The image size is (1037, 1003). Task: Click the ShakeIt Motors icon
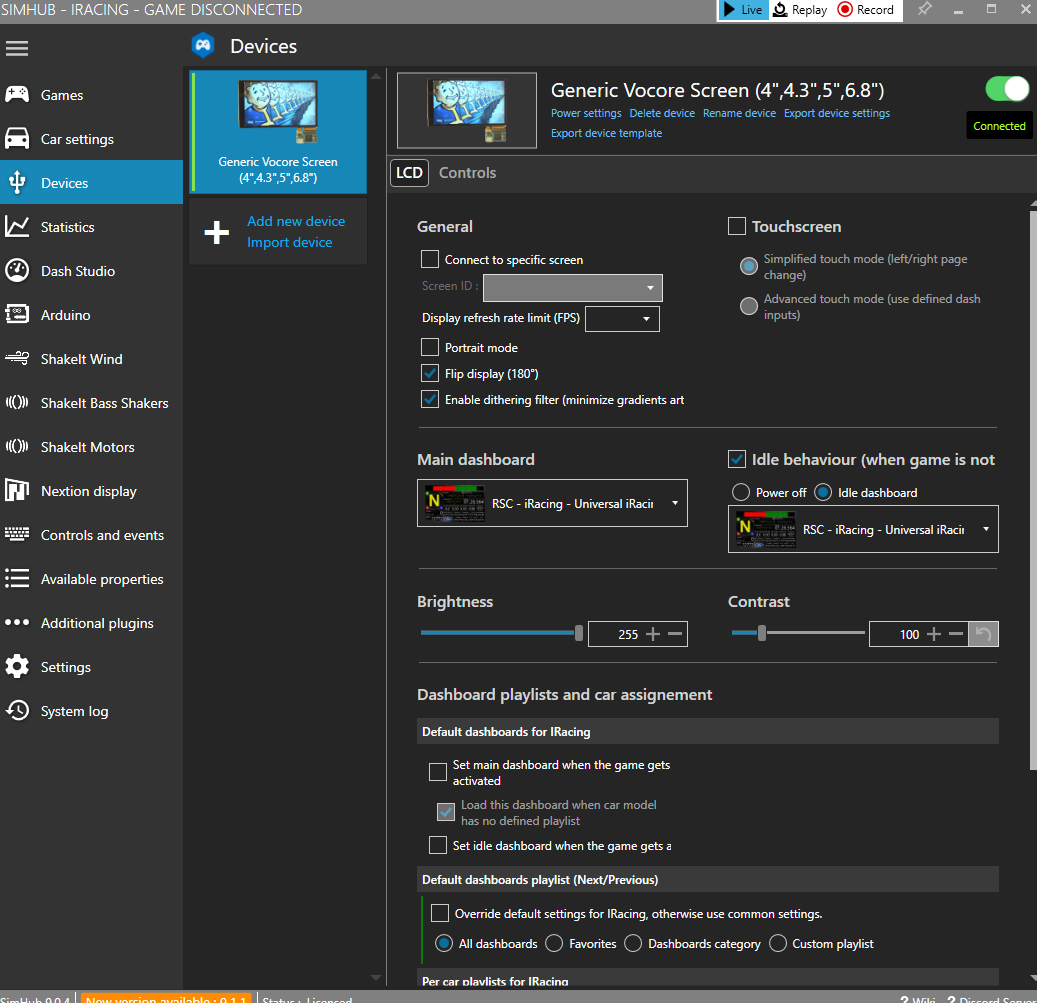pyautogui.click(x=17, y=446)
